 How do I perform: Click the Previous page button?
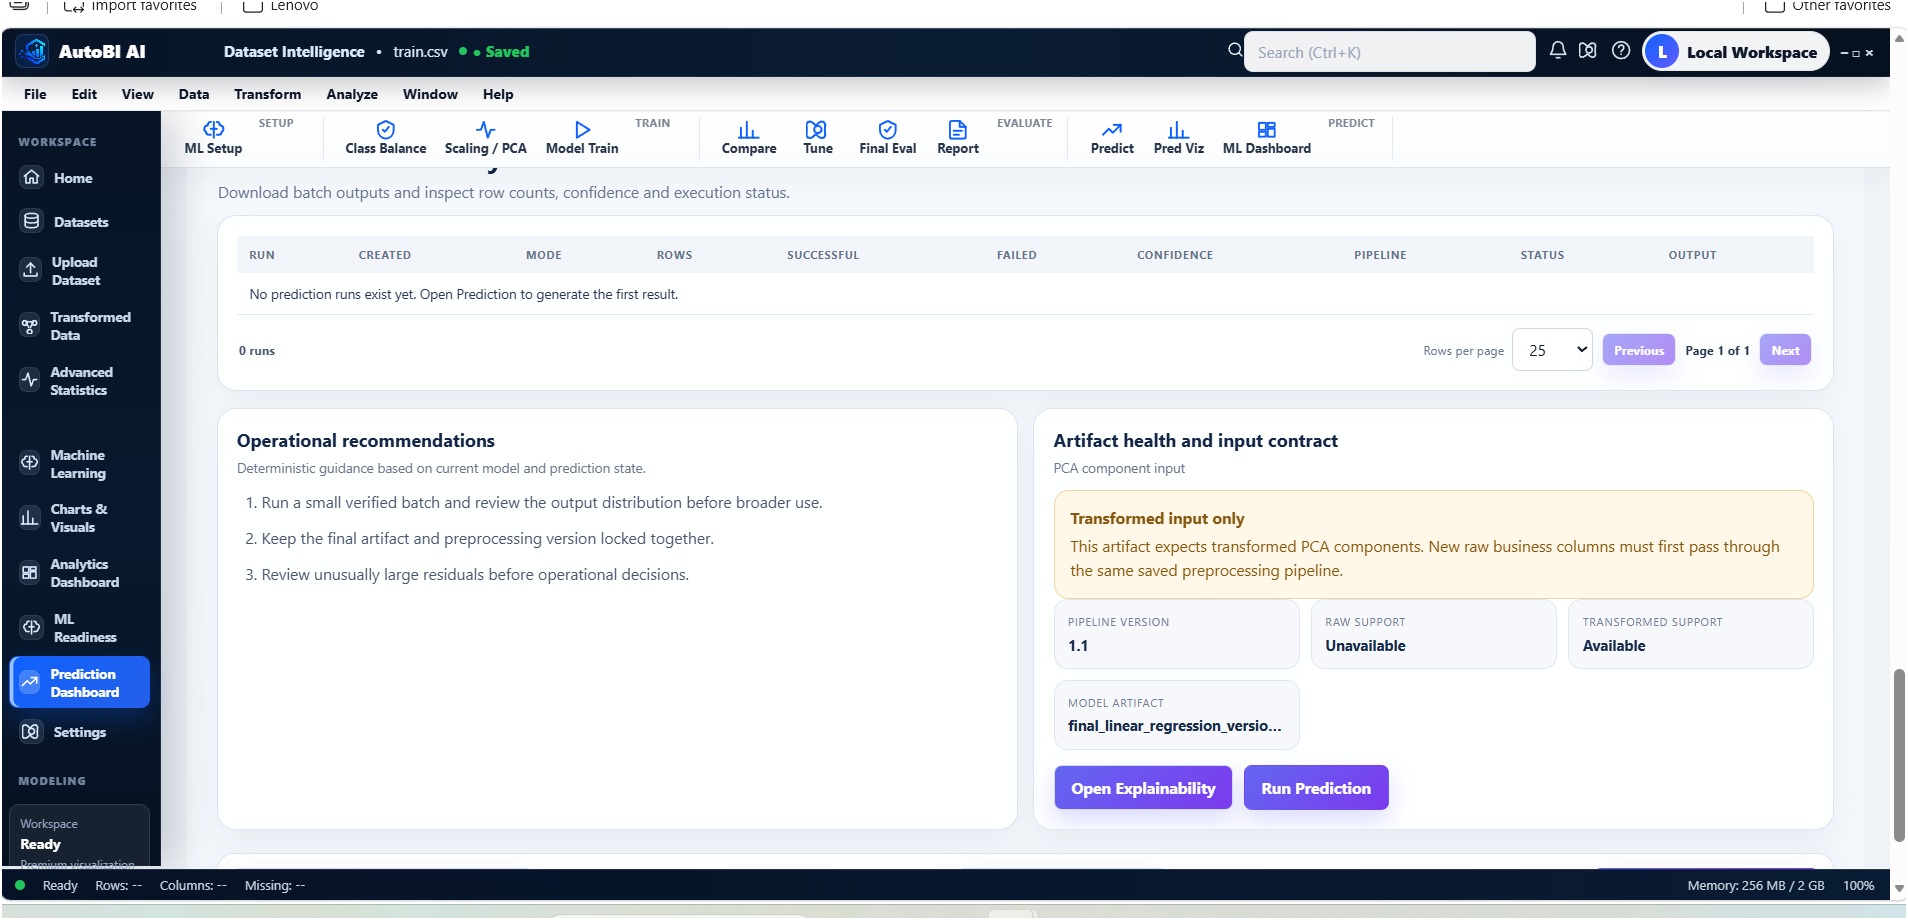pos(1638,350)
